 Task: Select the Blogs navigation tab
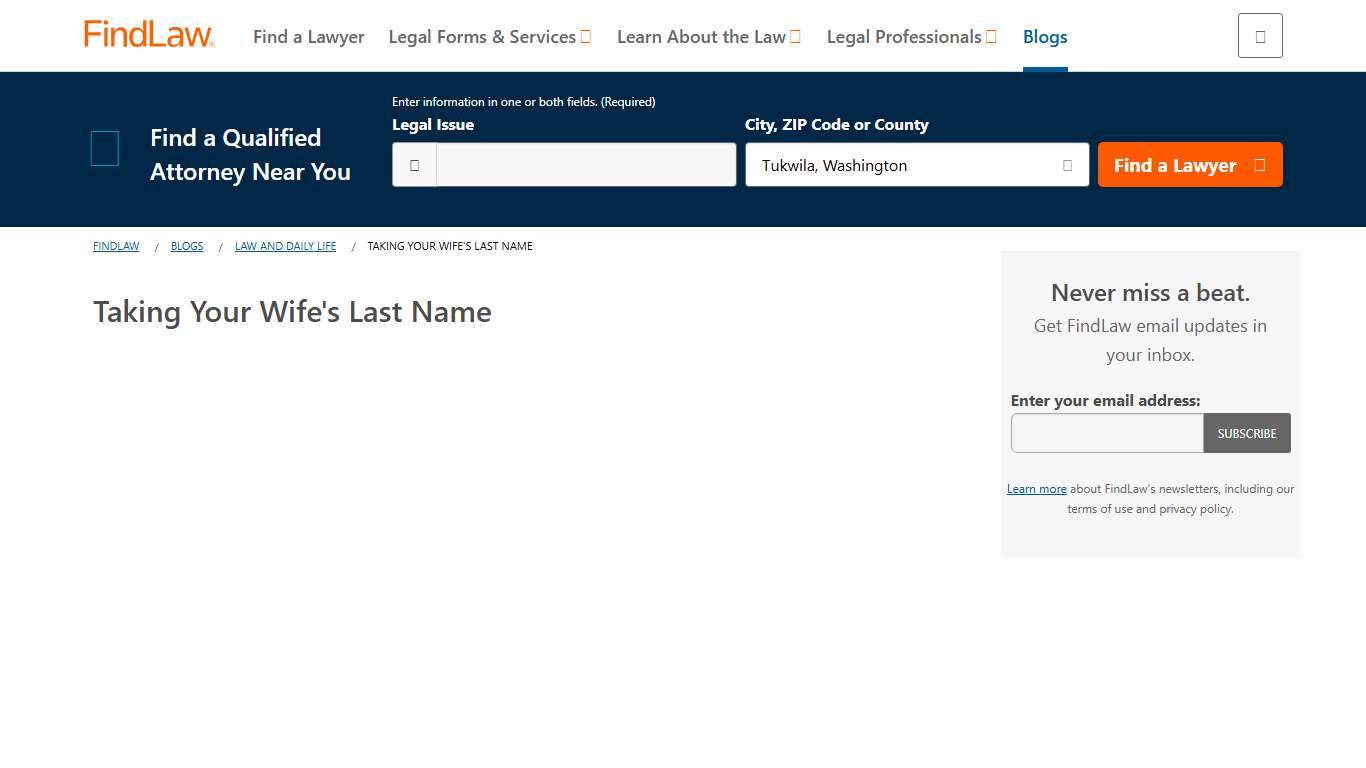[1045, 37]
